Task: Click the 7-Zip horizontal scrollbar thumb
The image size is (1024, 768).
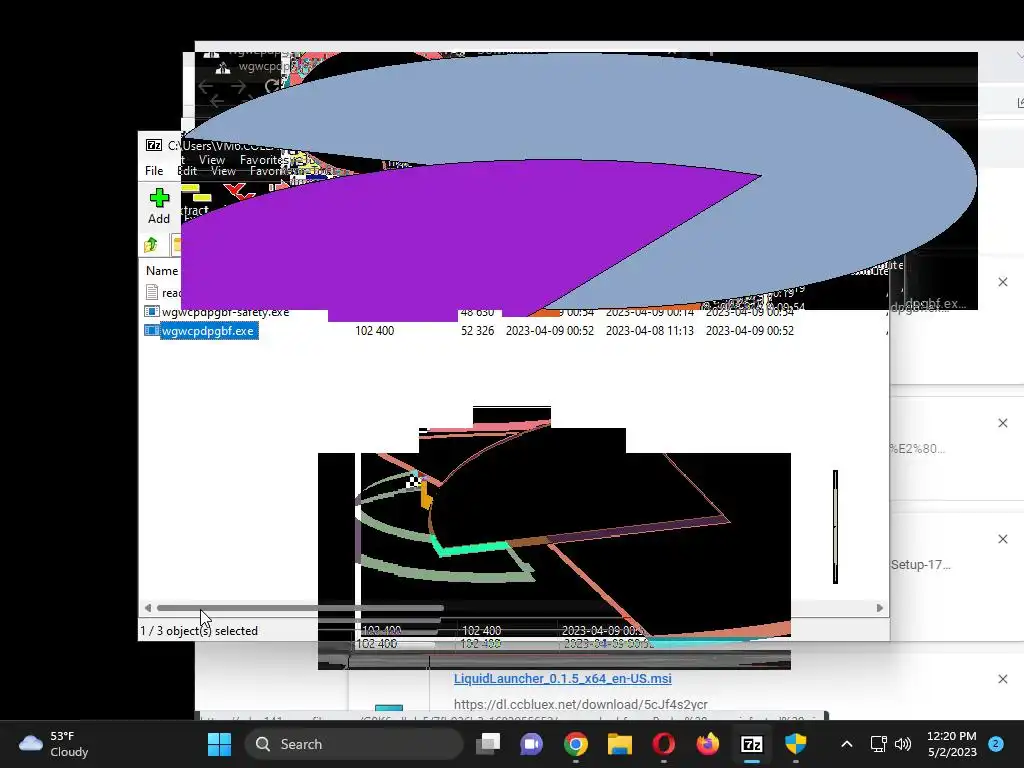Action: 300,608
